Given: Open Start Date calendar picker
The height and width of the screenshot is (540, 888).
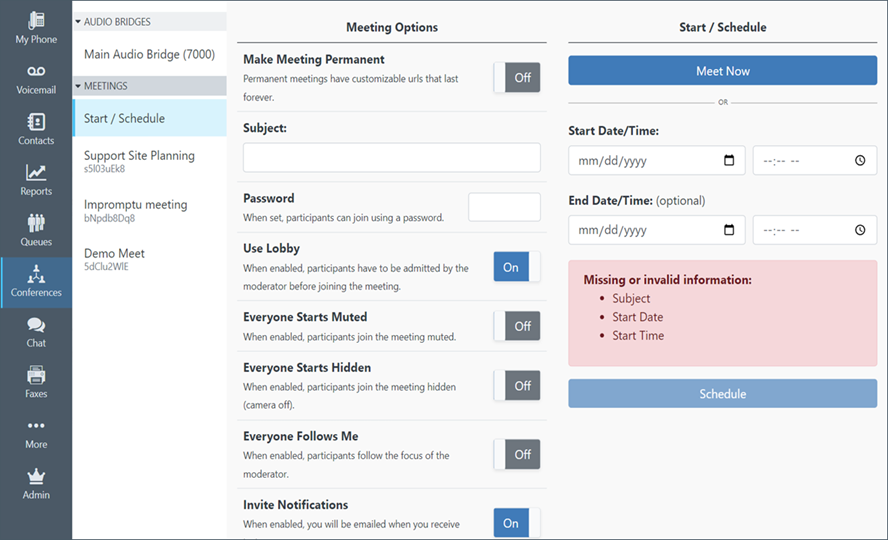Looking at the screenshot, I should 729,161.
